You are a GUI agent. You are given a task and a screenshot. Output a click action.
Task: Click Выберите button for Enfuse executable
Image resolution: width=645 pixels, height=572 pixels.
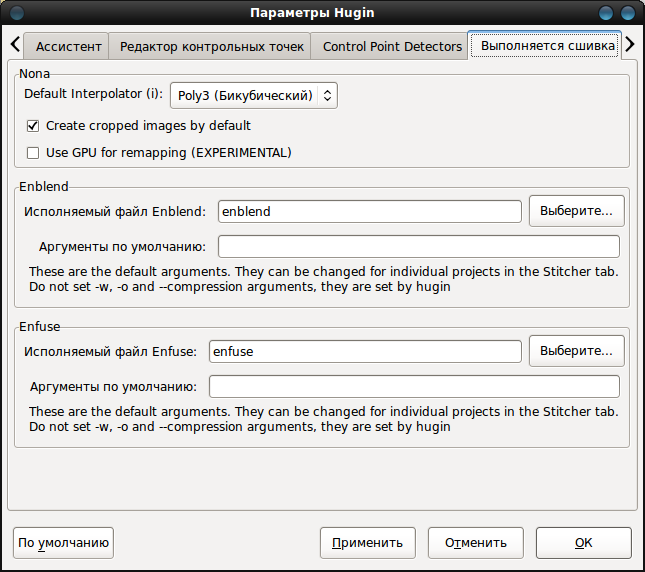click(x=576, y=351)
